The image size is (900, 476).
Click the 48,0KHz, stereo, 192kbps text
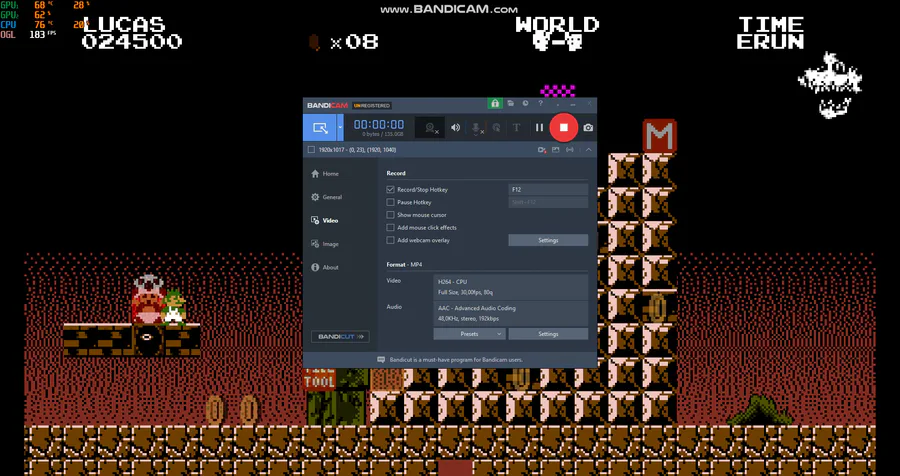(468, 319)
